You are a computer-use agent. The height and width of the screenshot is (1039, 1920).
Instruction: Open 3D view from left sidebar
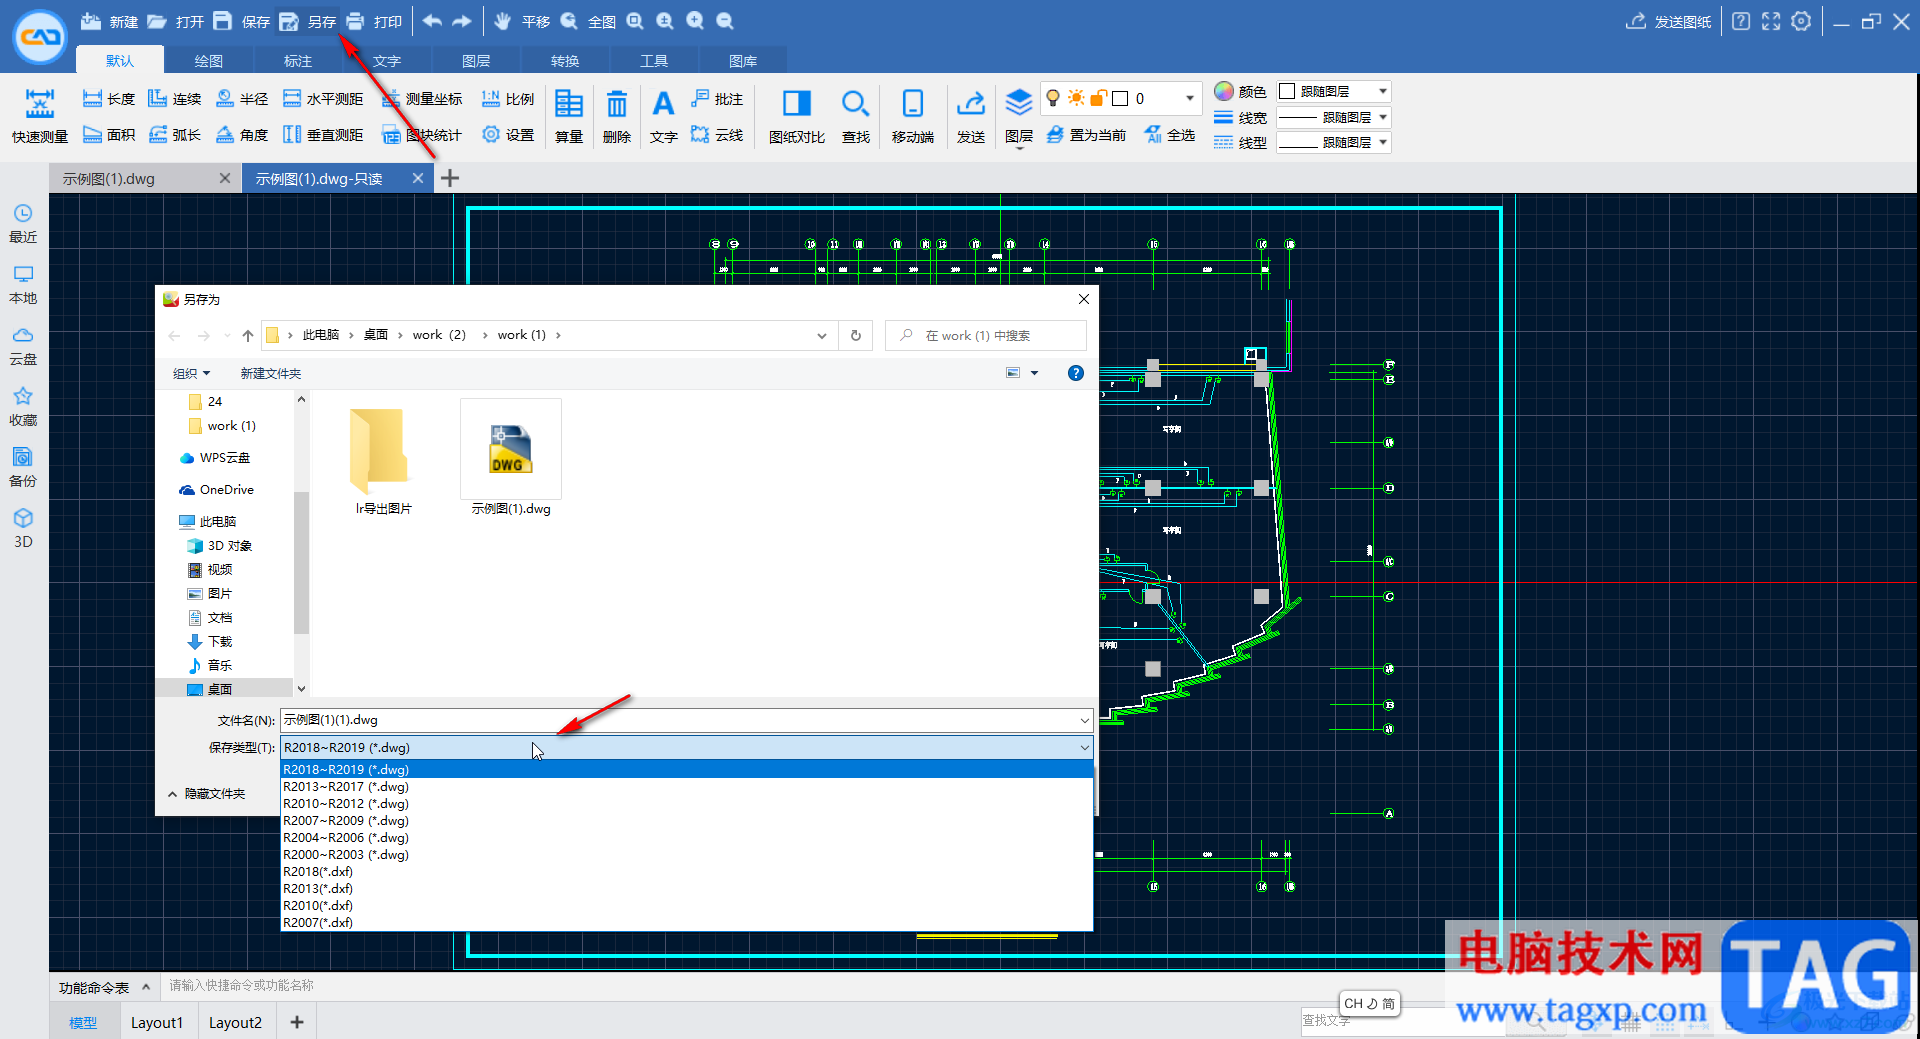23,528
